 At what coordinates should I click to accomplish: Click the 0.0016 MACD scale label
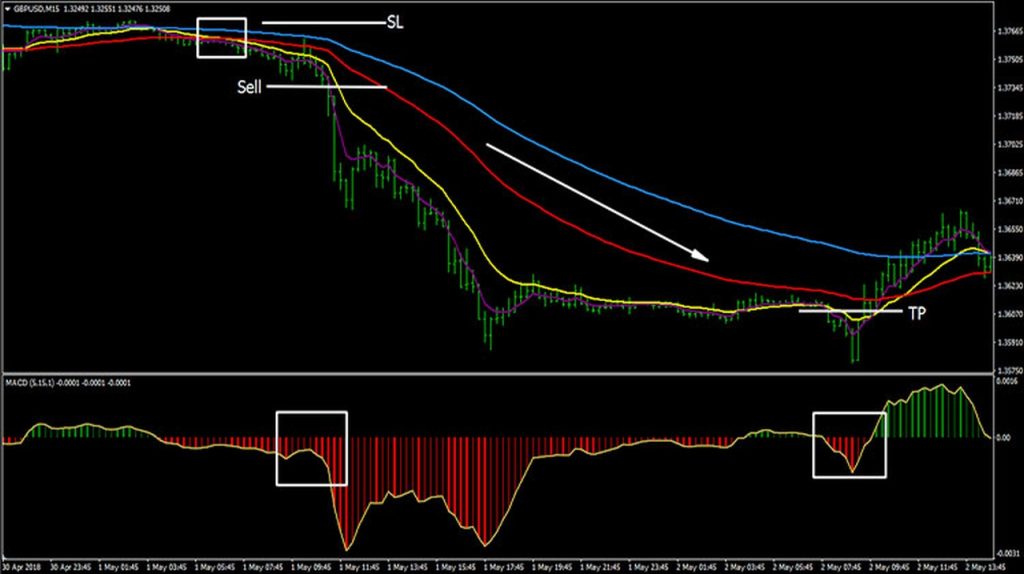pos(1008,380)
